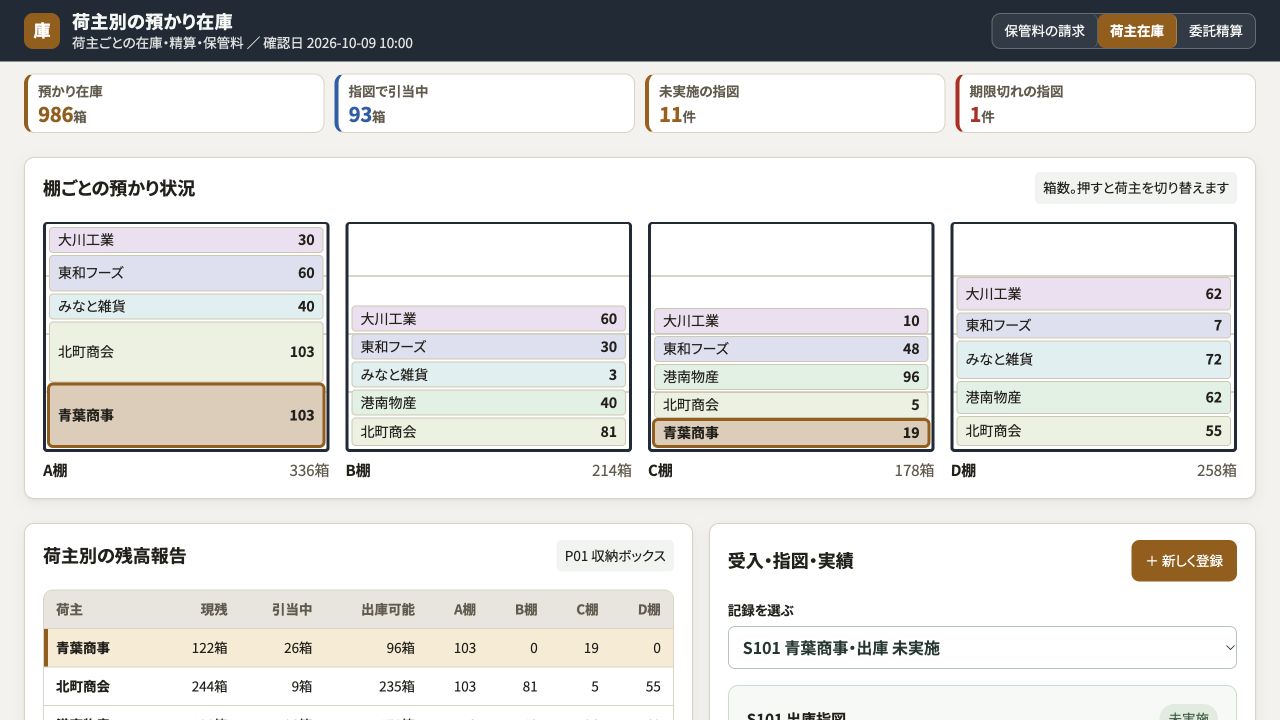Select 港南物産 40 segment in B棚
Viewport: 1280px width, 720px height.
click(x=489, y=403)
